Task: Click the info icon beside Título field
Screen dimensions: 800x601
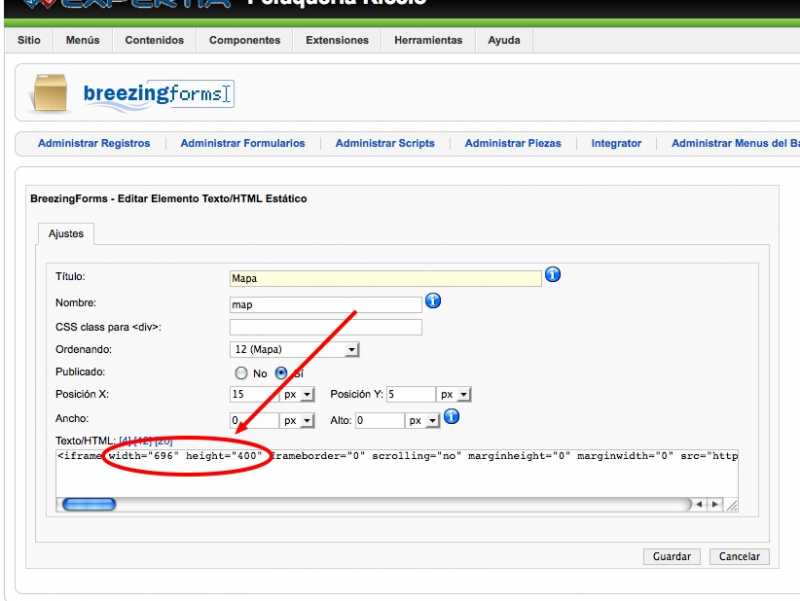Action: click(553, 274)
